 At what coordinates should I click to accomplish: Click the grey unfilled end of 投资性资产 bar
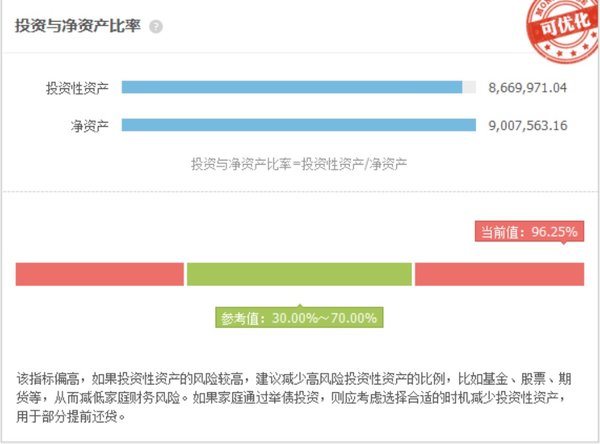pyautogui.click(x=469, y=87)
